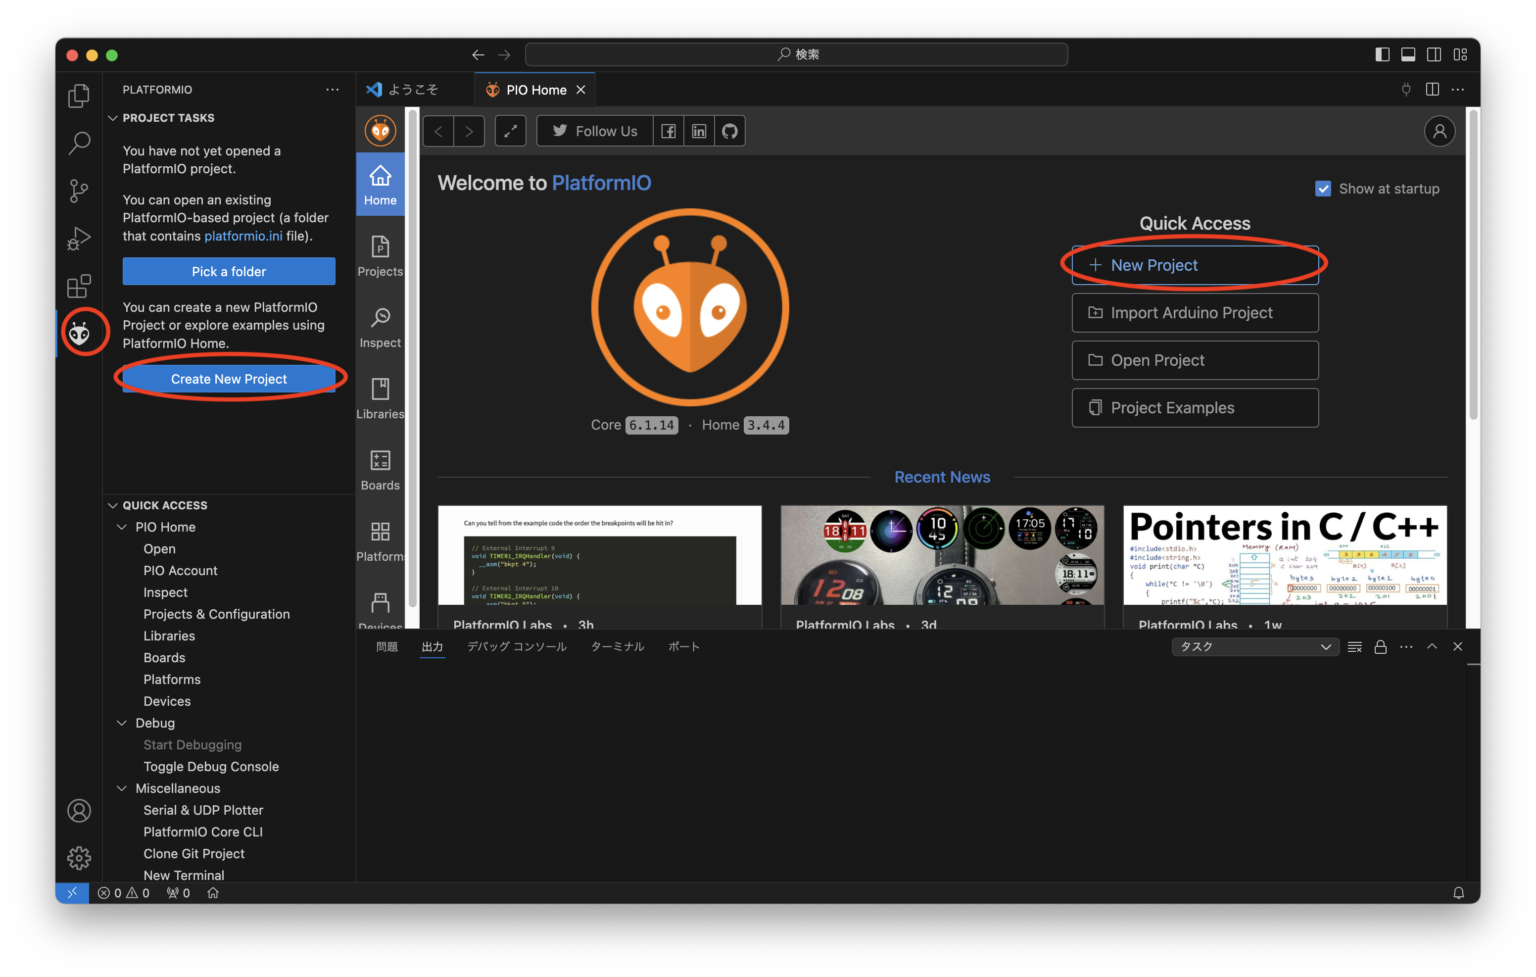Viewport: 1536px width, 977px height.
Task: Open the Manage settings gear
Action: [78, 857]
